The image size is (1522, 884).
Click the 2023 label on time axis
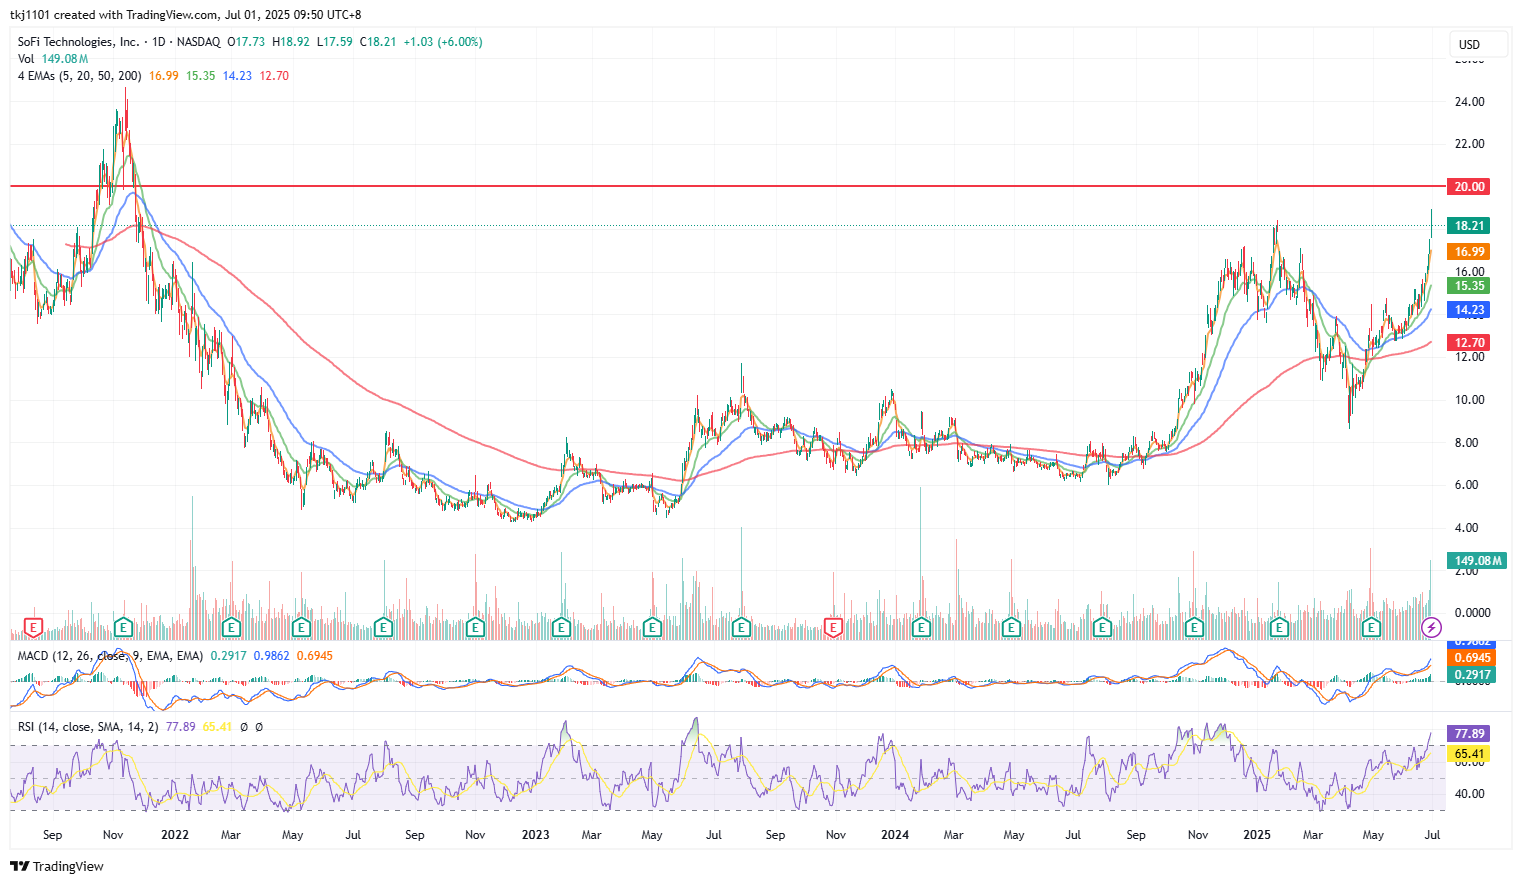tap(535, 835)
